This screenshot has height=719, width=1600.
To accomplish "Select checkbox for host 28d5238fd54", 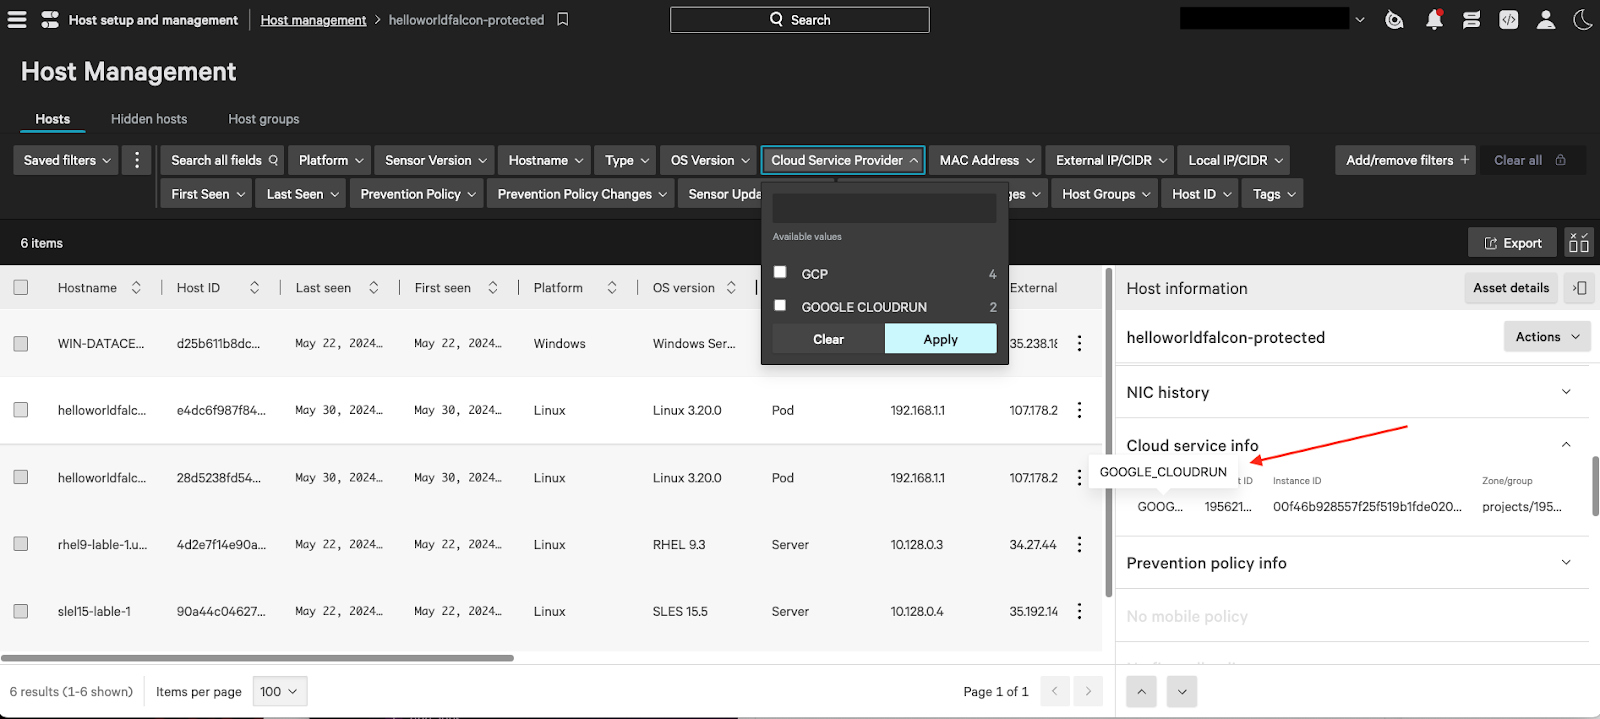I will [21, 478].
